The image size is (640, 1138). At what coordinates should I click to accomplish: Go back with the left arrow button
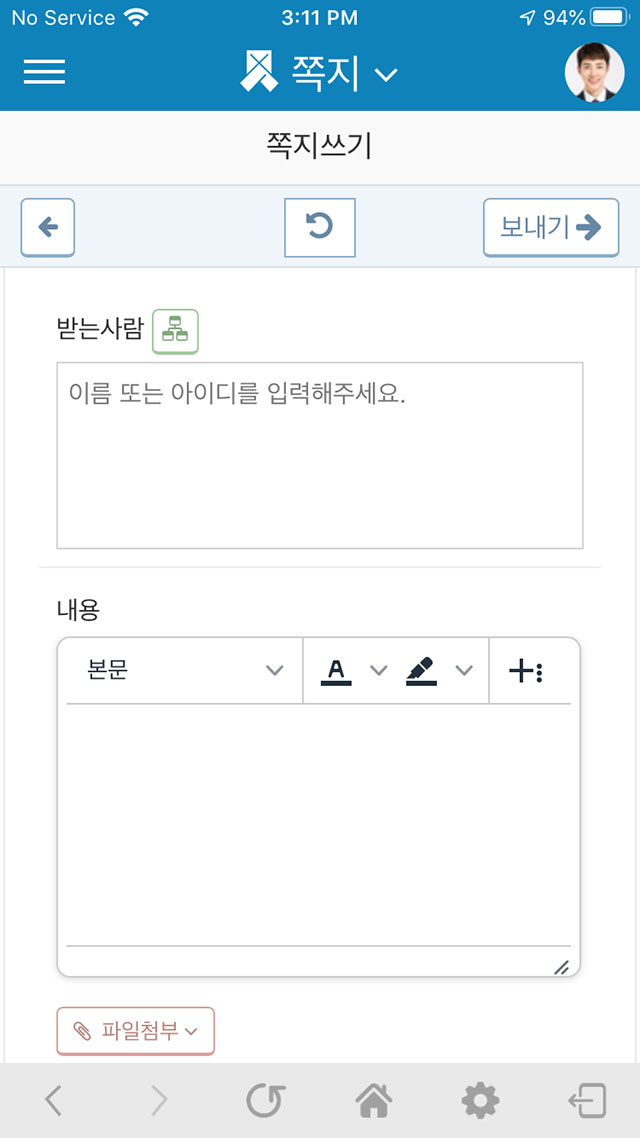pos(48,228)
